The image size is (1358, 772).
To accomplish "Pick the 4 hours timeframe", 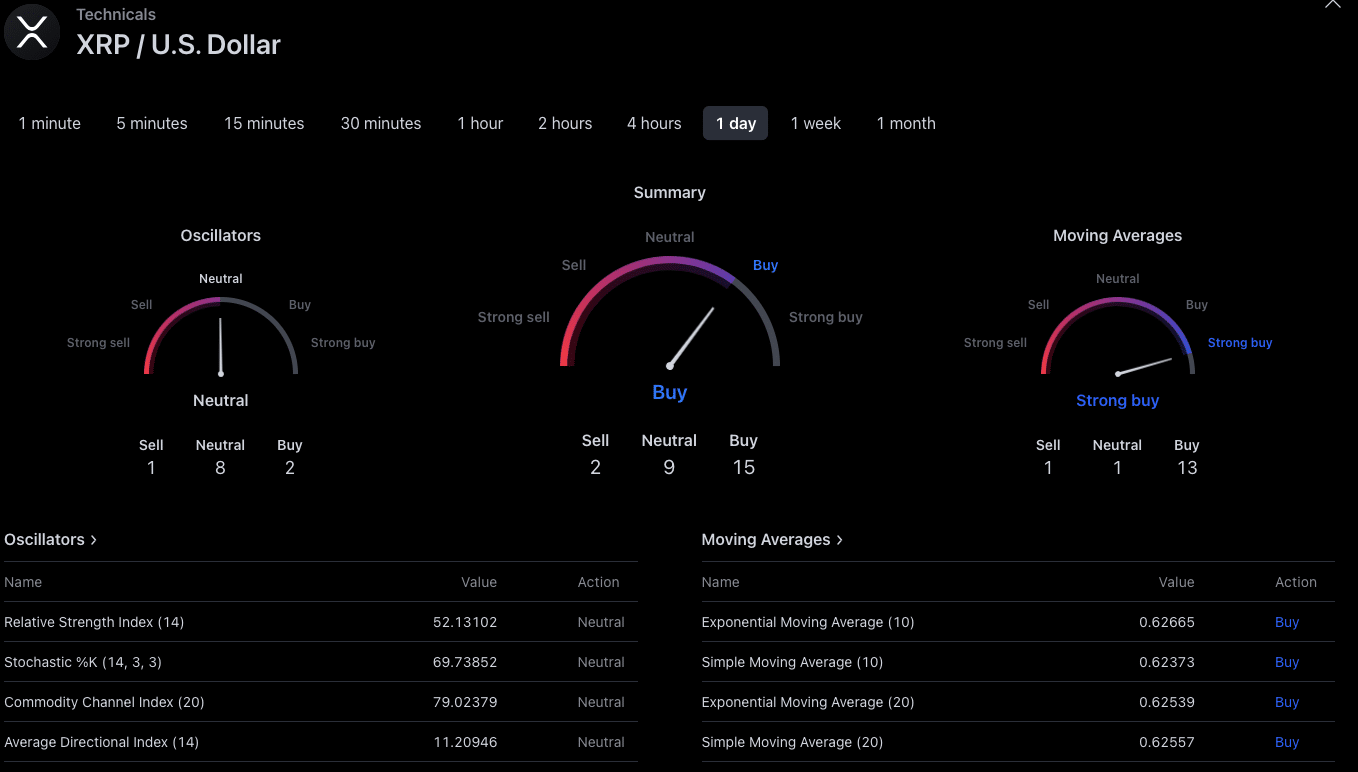I will click(x=654, y=123).
